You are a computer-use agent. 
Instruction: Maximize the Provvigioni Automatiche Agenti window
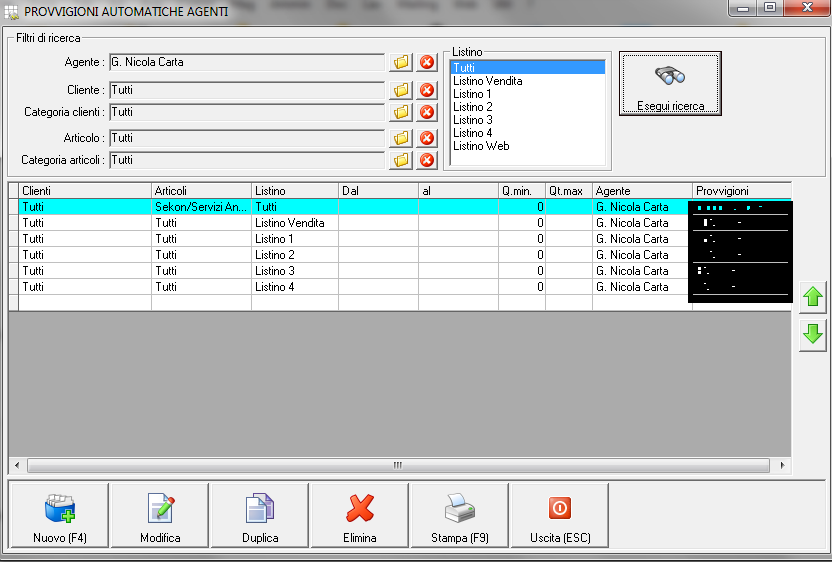(770, 8)
